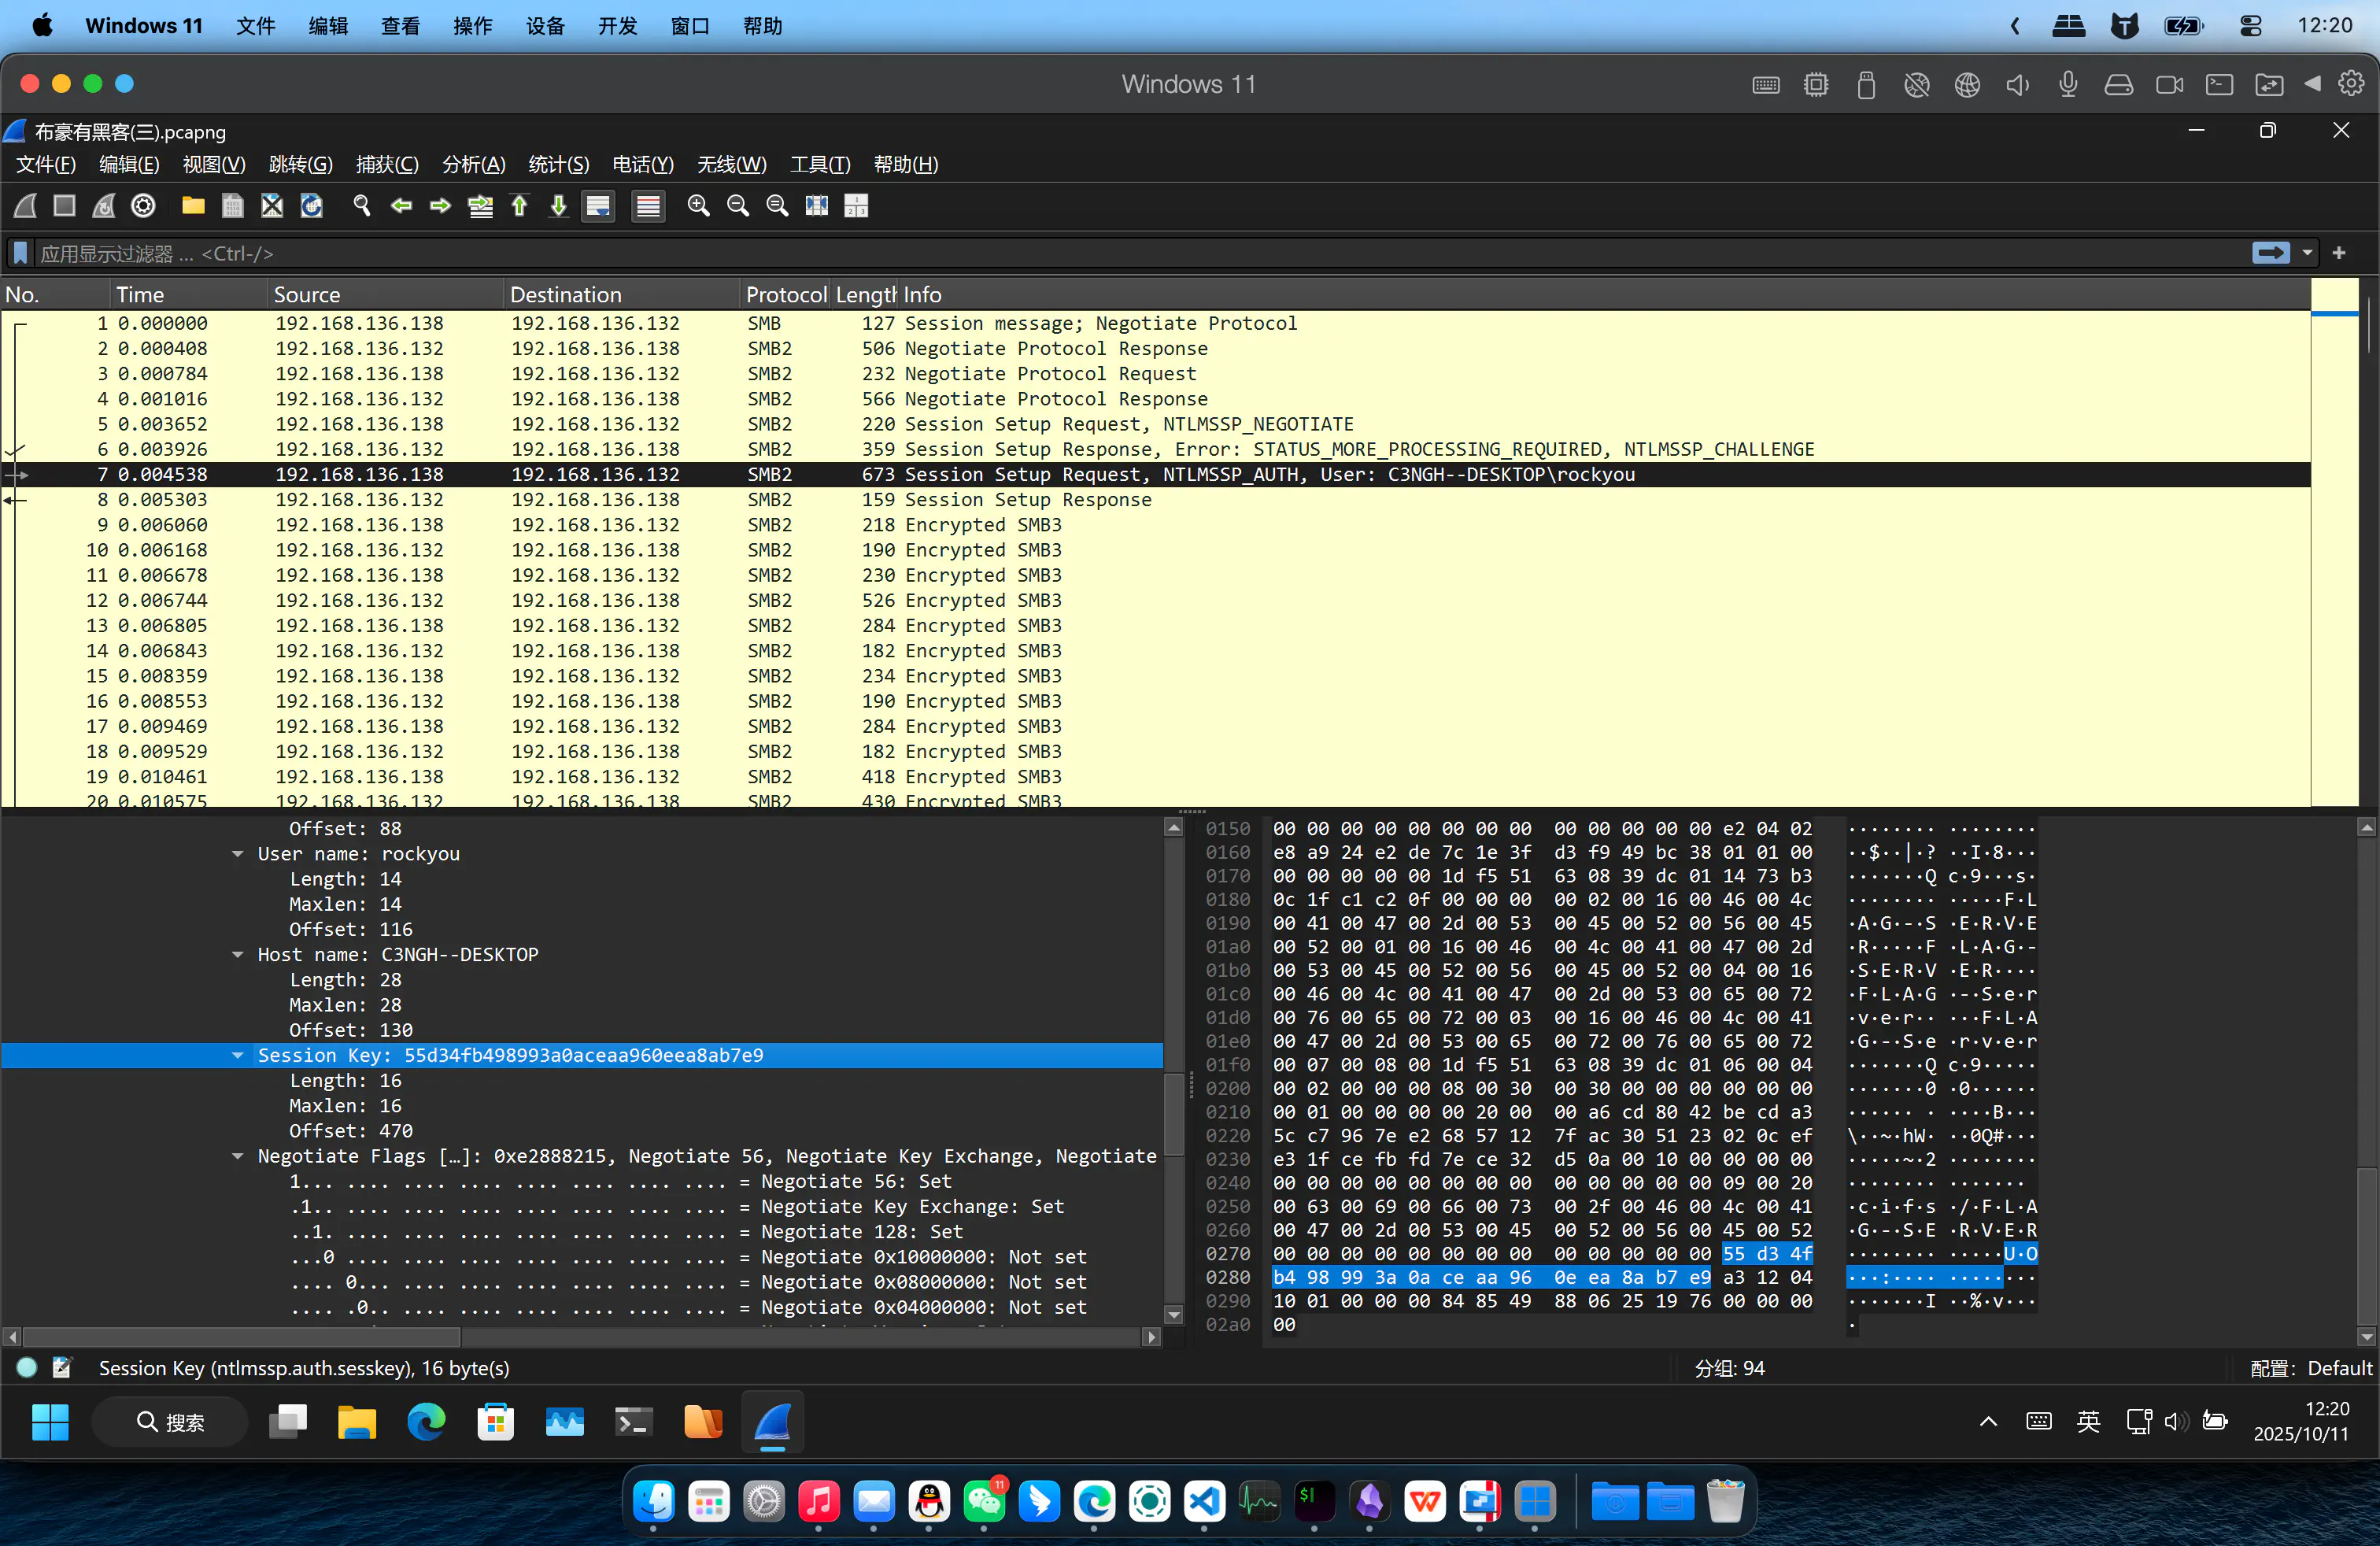The image size is (2380, 1546).
Task: Collapse the Session Key tree node
Action: click(238, 1055)
